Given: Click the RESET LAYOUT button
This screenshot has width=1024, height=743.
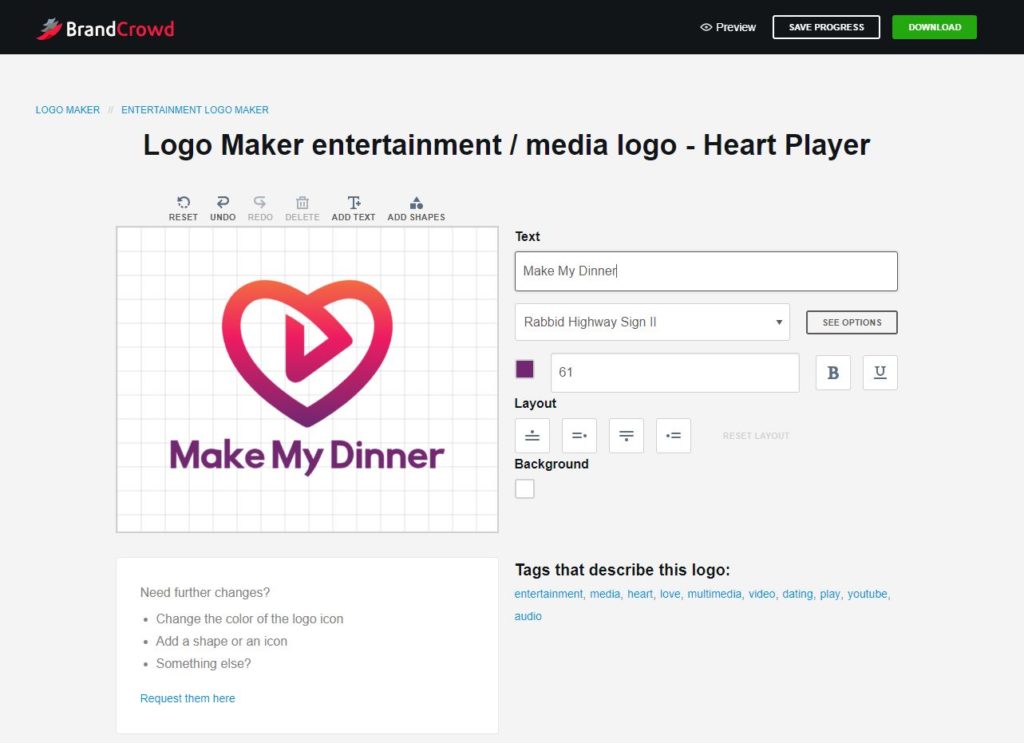Looking at the screenshot, I should coord(756,435).
